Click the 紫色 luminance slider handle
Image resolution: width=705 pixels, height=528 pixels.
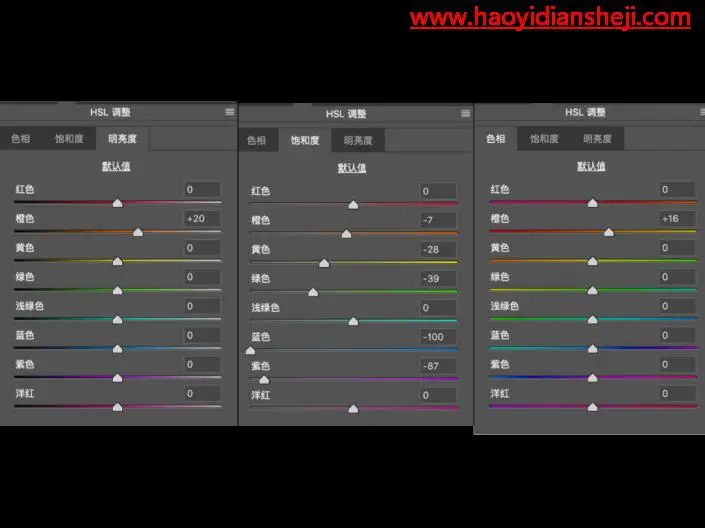[x=117, y=378]
